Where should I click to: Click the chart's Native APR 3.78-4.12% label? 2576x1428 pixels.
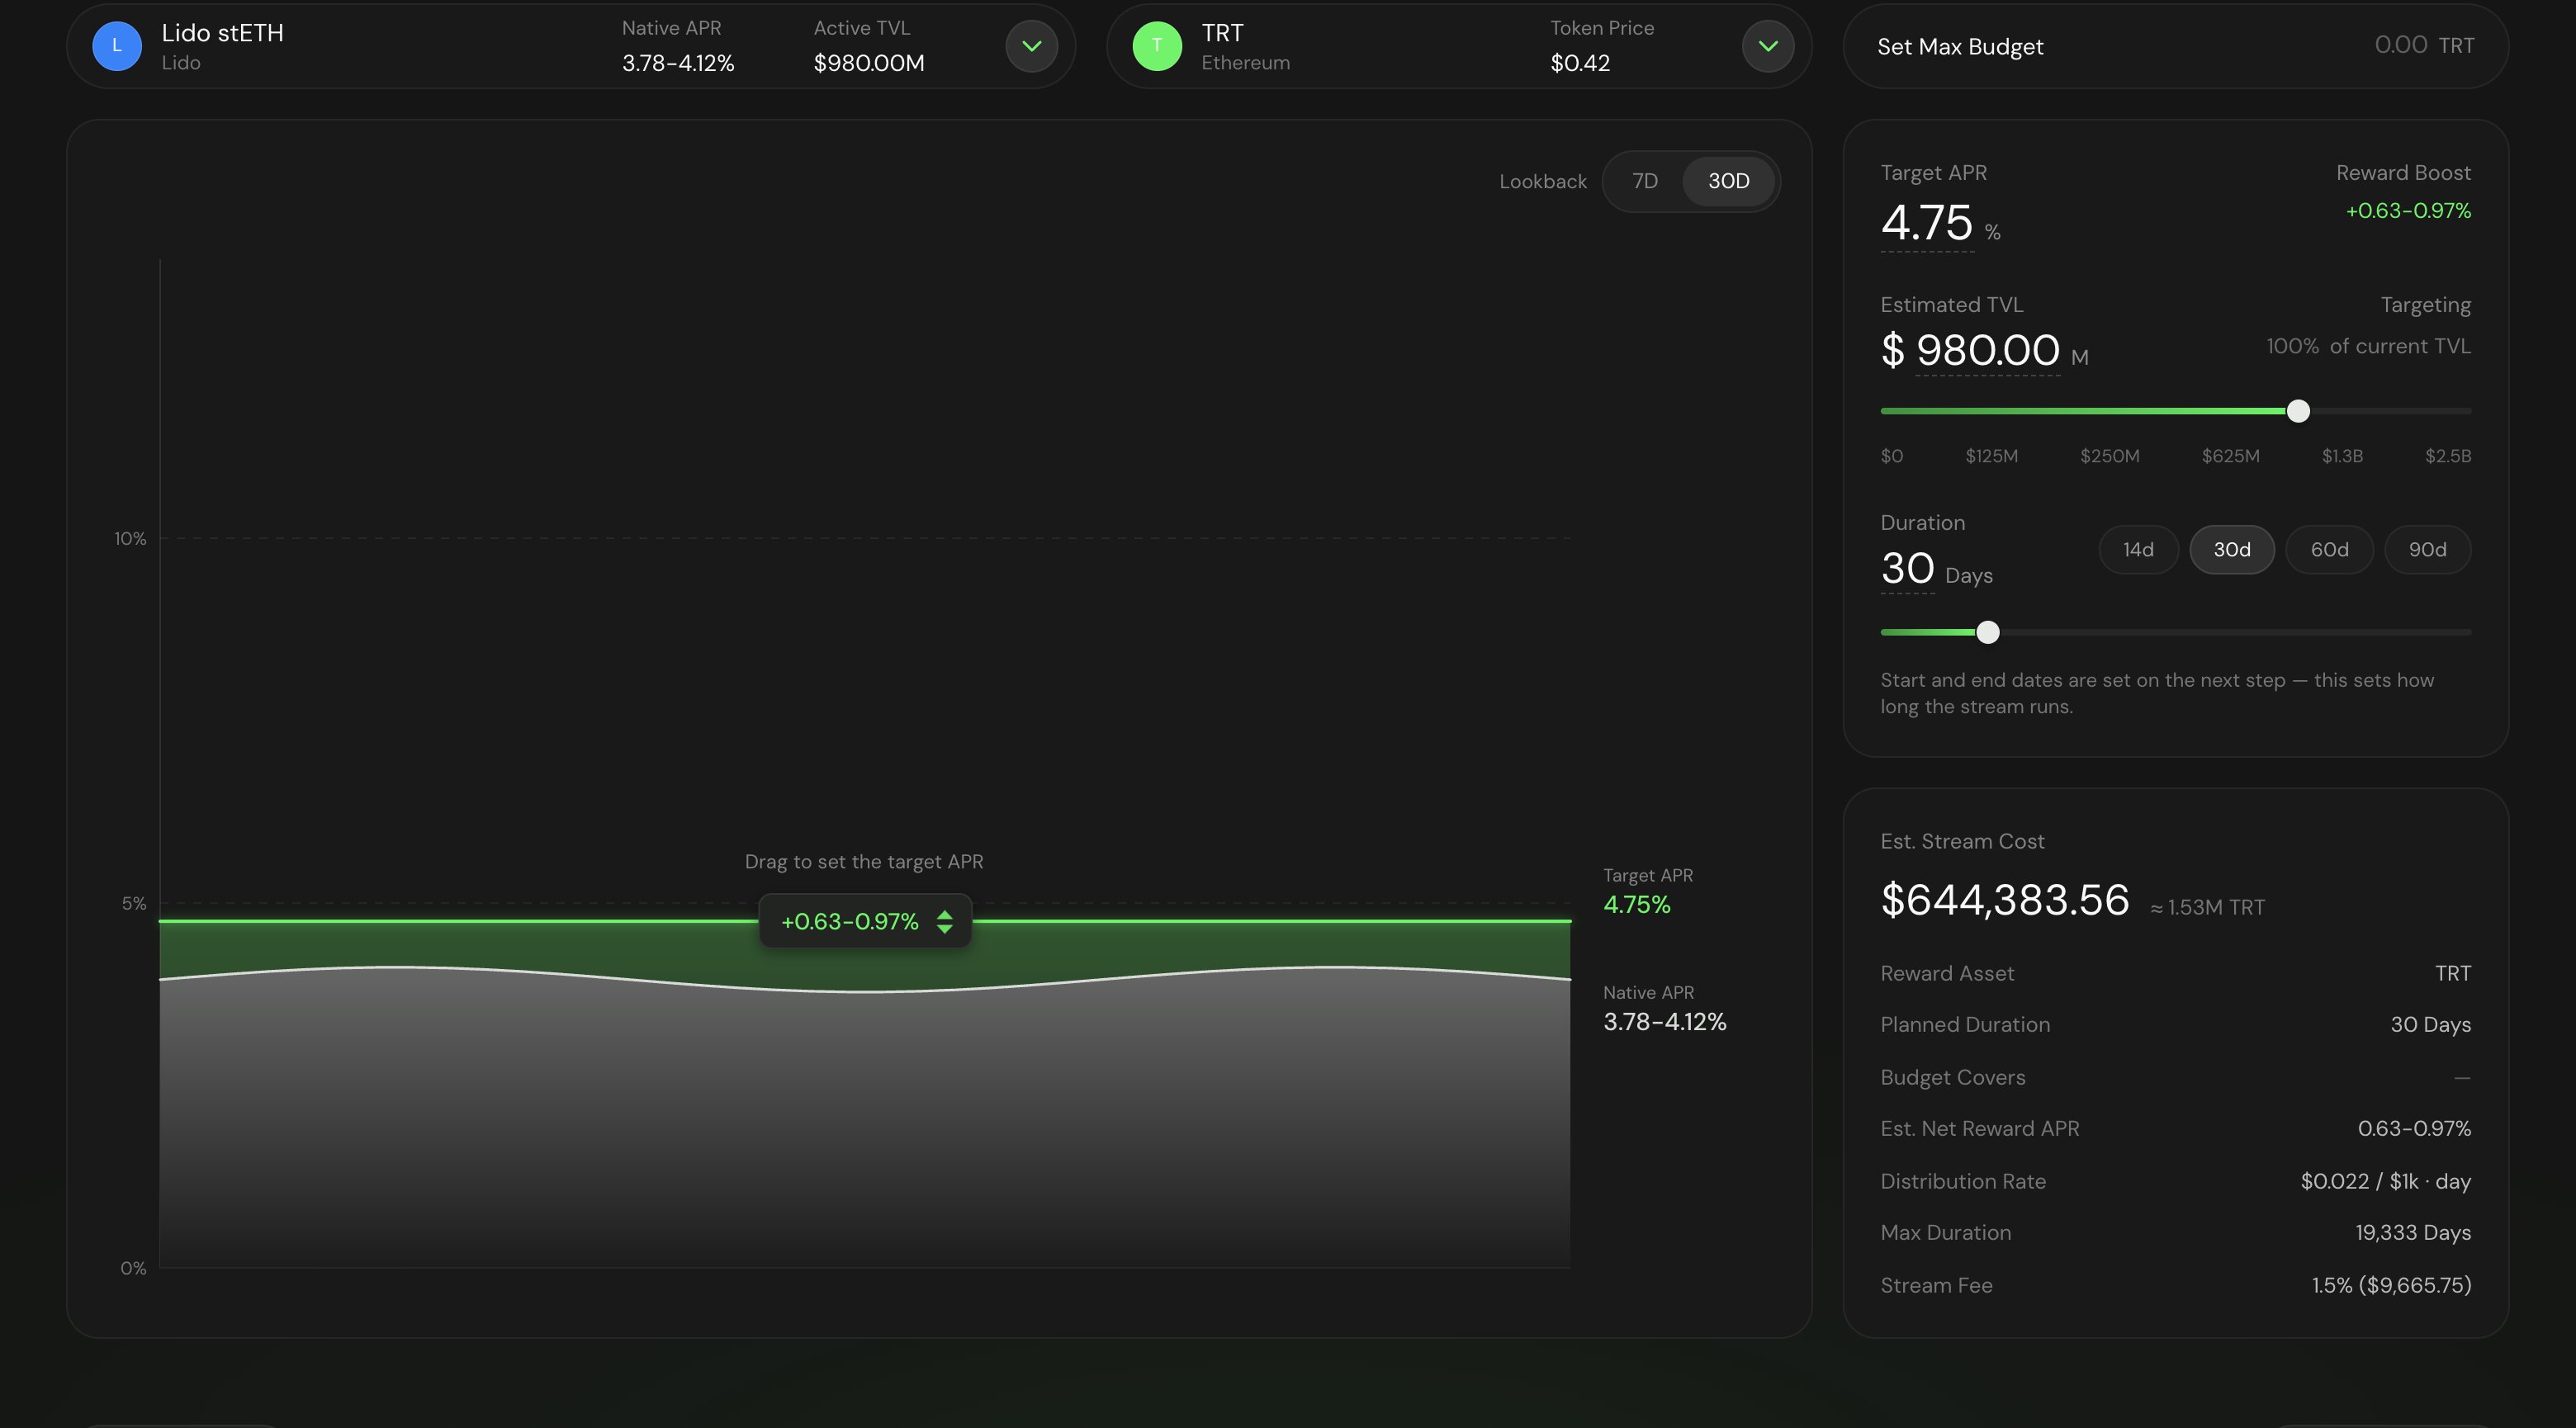[x=1664, y=1008]
